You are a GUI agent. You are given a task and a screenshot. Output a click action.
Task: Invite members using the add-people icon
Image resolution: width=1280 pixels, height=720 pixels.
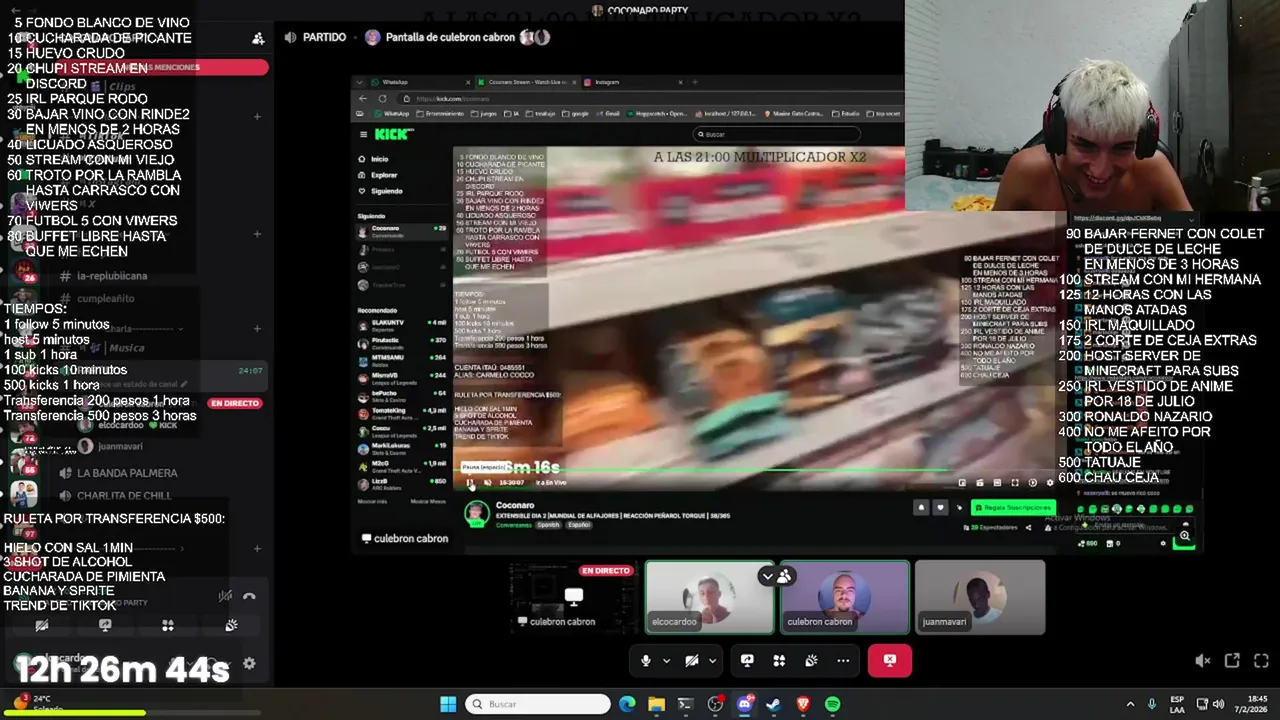click(258, 38)
